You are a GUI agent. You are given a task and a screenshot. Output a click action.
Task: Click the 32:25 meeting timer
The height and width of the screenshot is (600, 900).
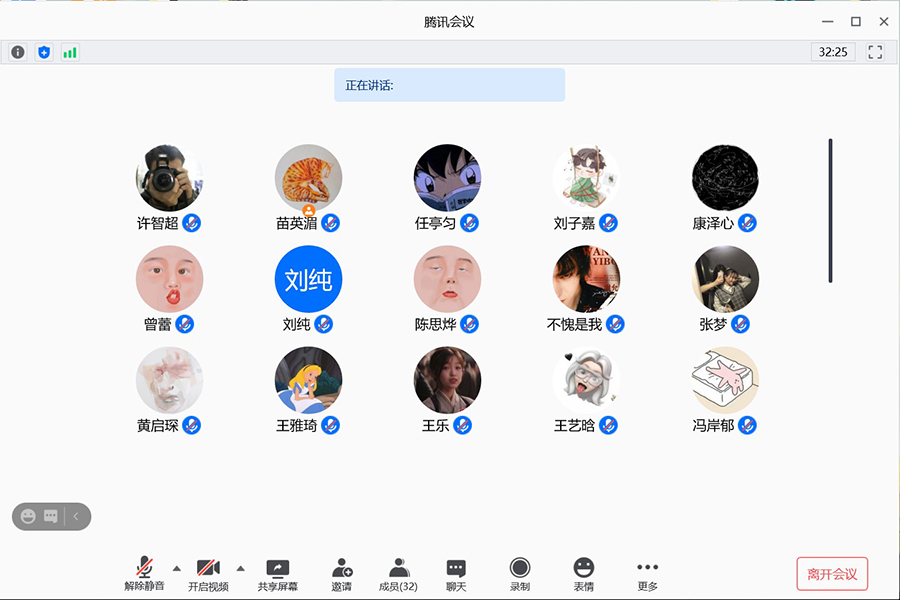click(833, 52)
